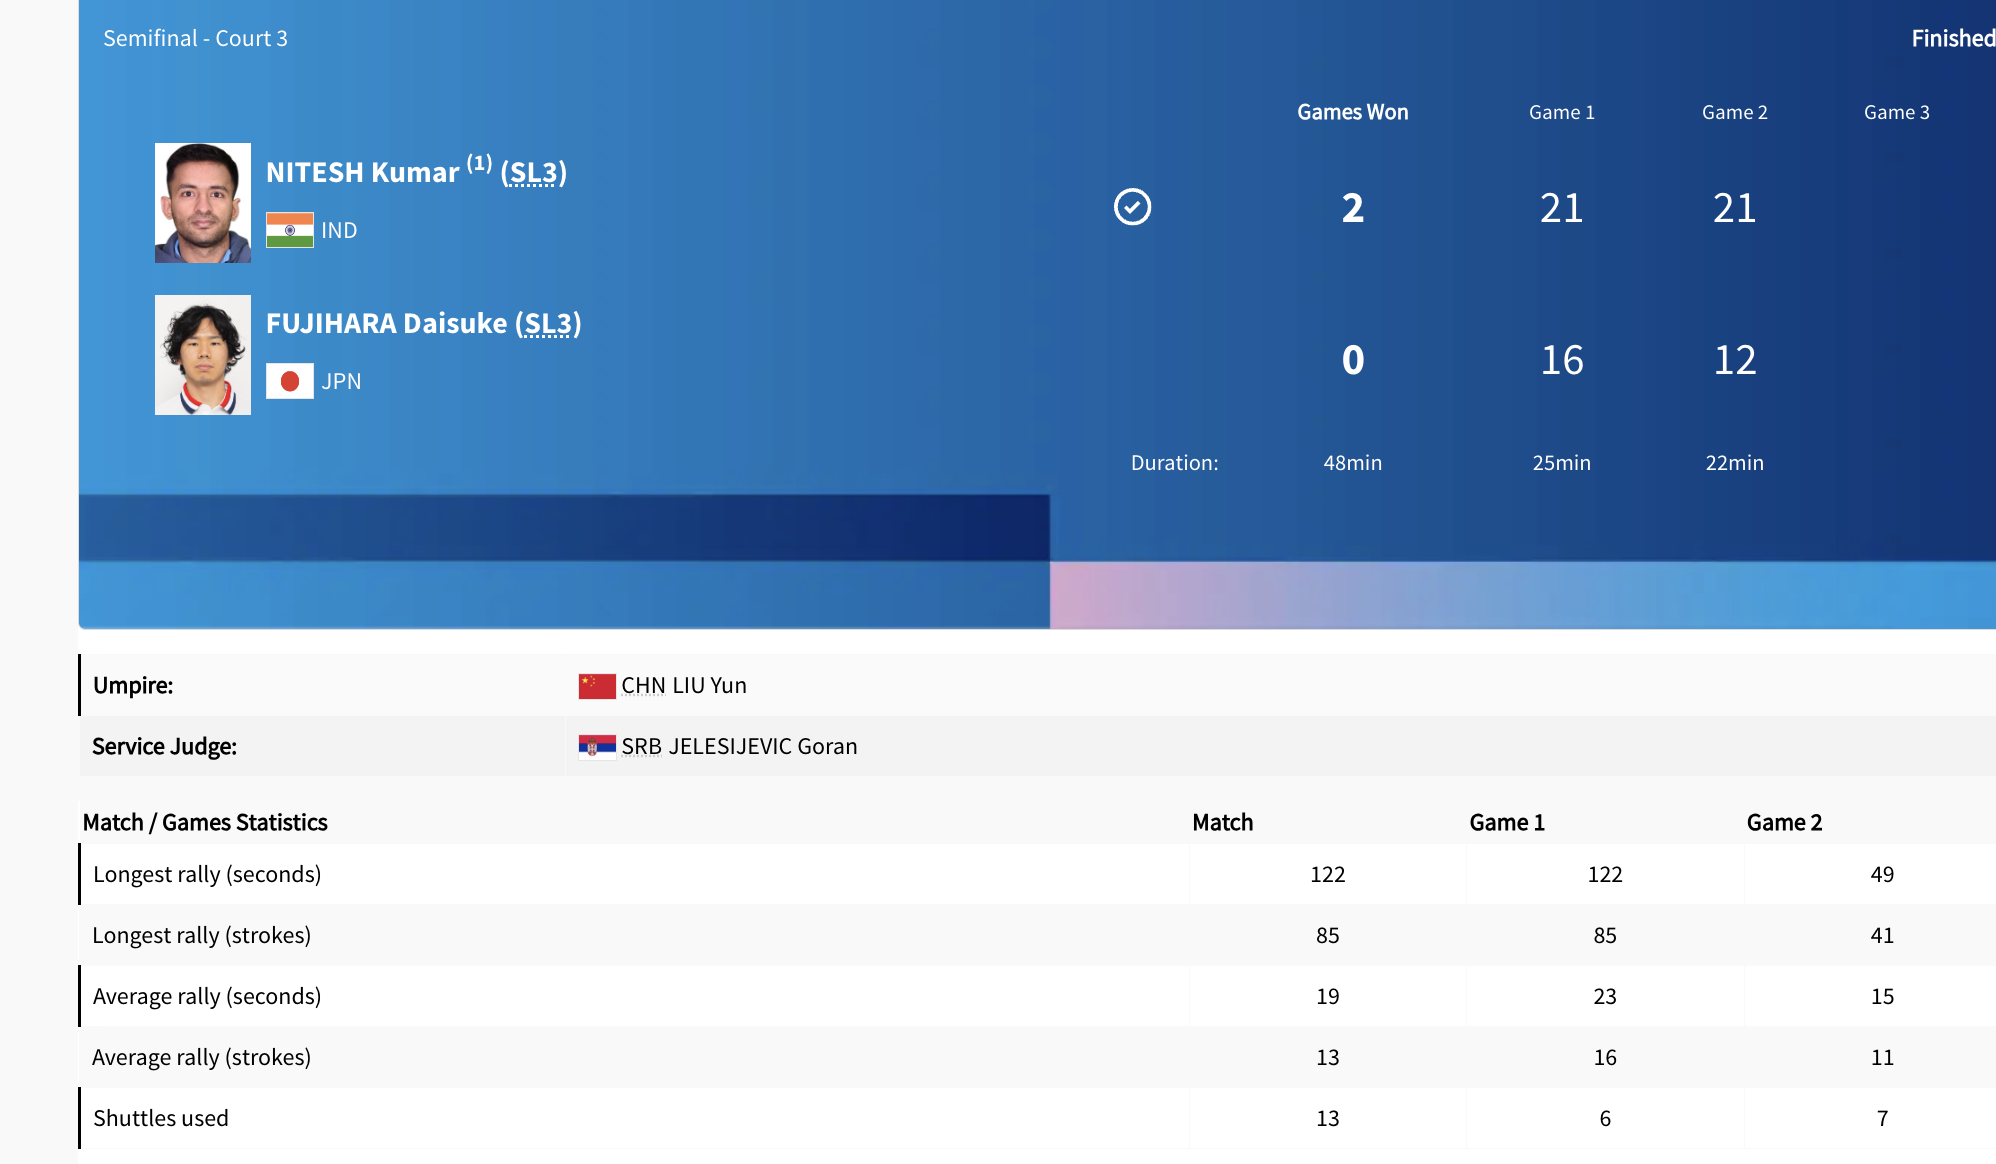Click the Japan flag icon
Viewport: 1996px width, 1164px height.
289,381
